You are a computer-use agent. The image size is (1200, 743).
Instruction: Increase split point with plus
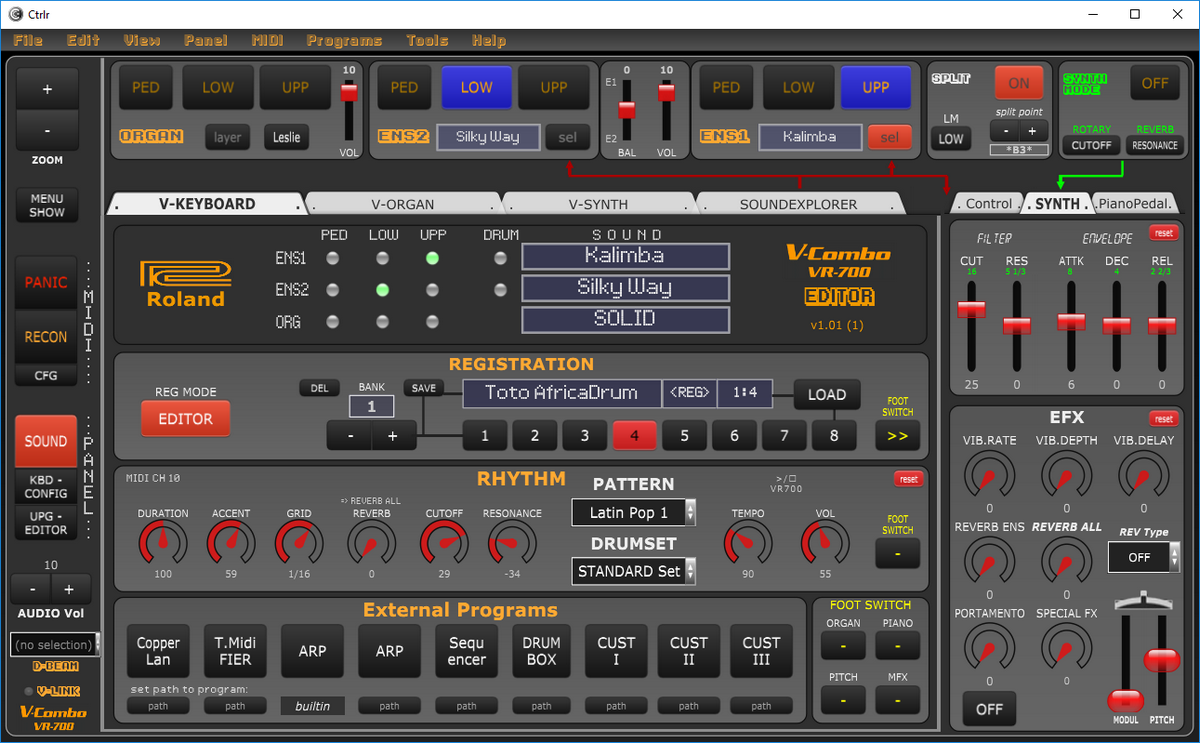pos(1034,131)
